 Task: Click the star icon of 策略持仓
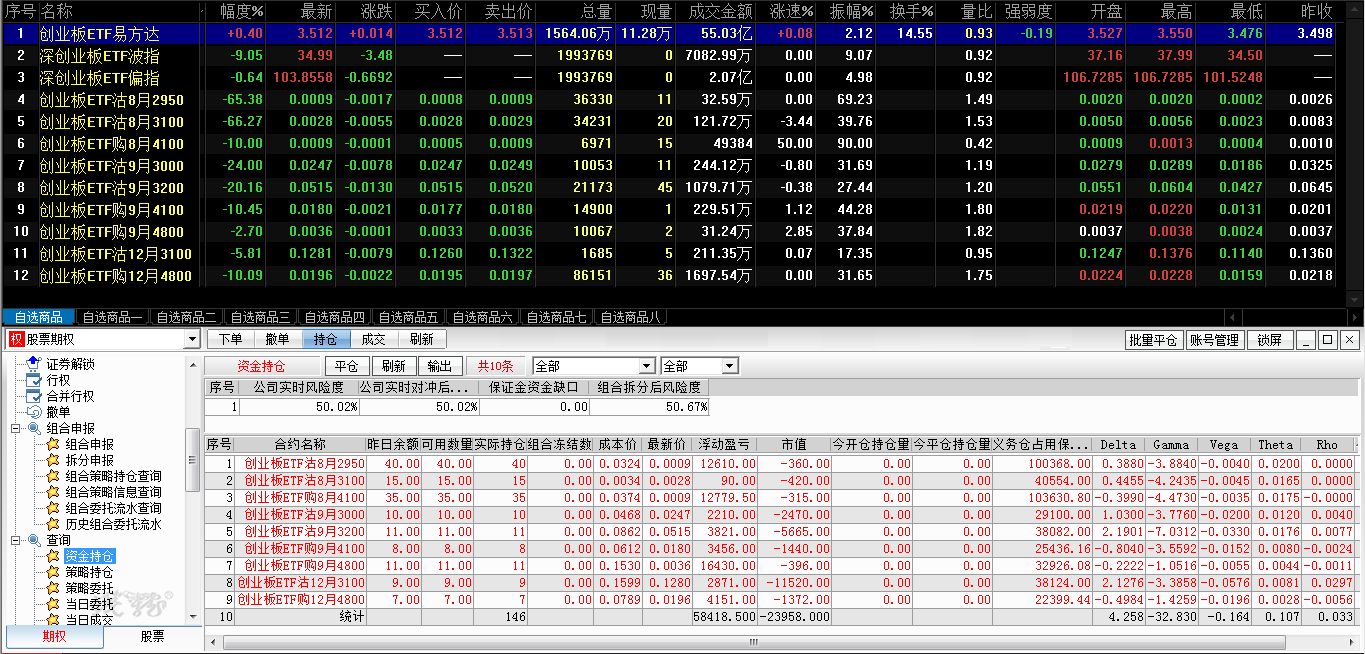tap(53, 572)
